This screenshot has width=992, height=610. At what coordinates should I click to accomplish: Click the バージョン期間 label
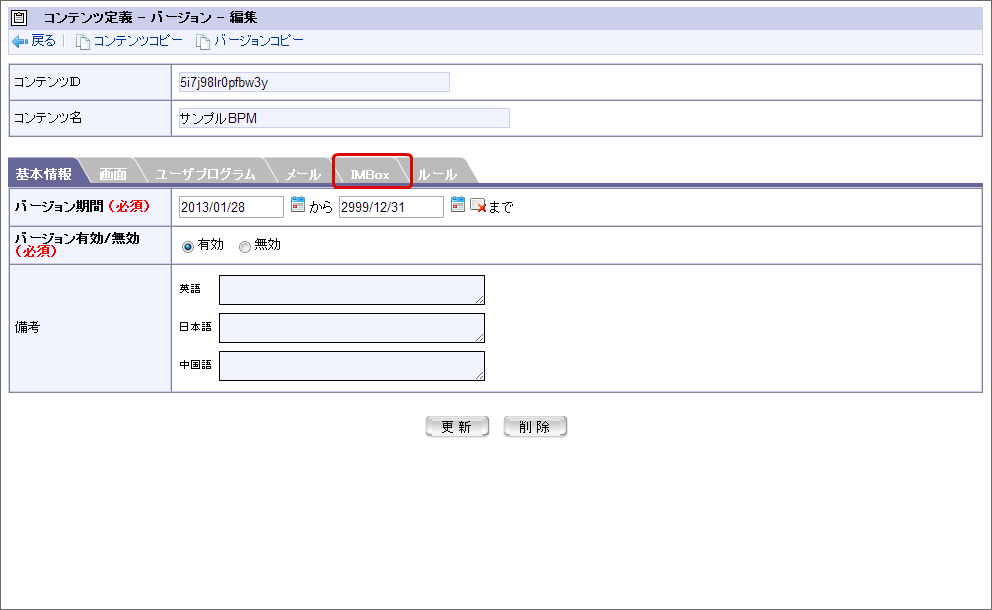[x=59, y=206]
